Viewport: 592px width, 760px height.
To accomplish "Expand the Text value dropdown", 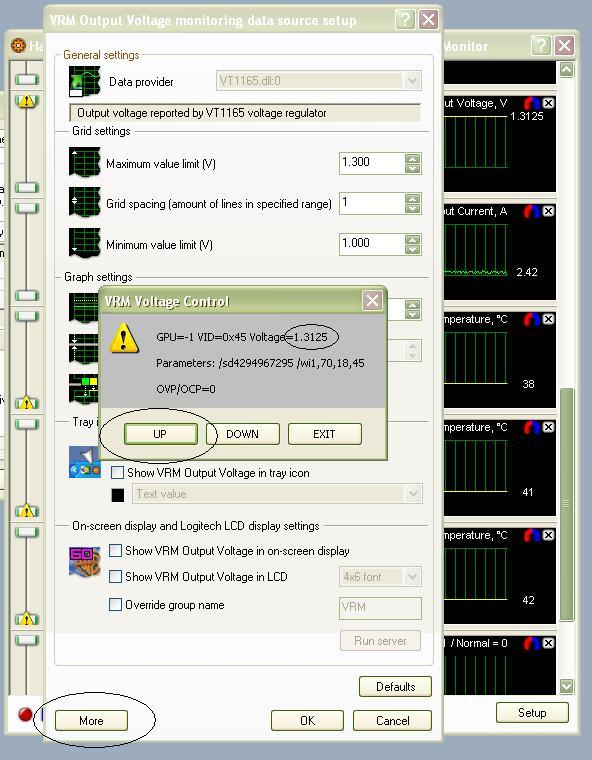I will [x=413, y=494].
